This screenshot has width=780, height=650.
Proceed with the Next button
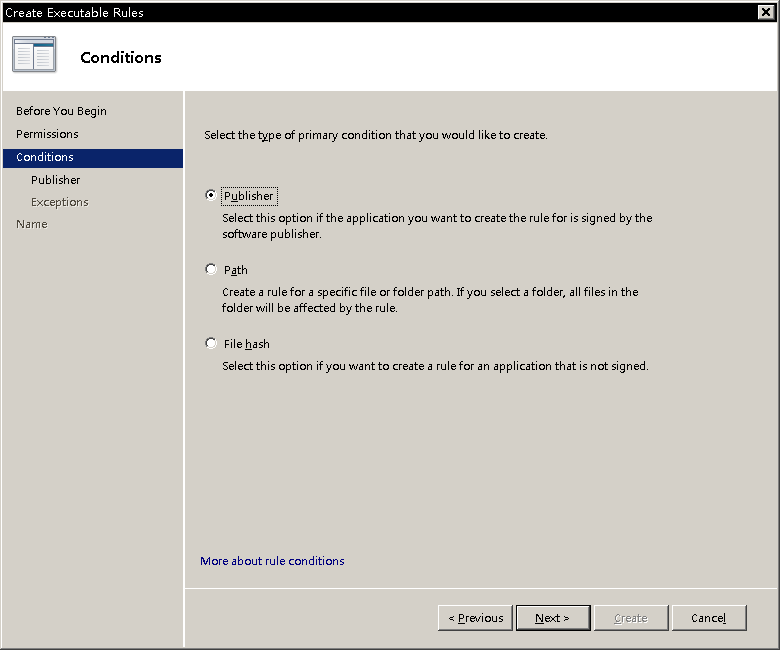pos(553,618)
